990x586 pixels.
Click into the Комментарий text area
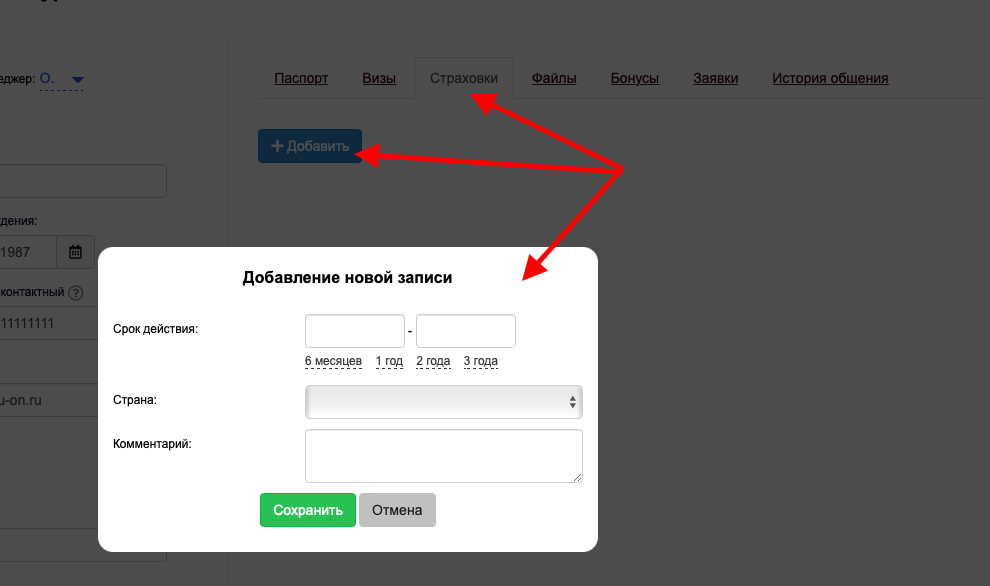[x=443, y=456]
